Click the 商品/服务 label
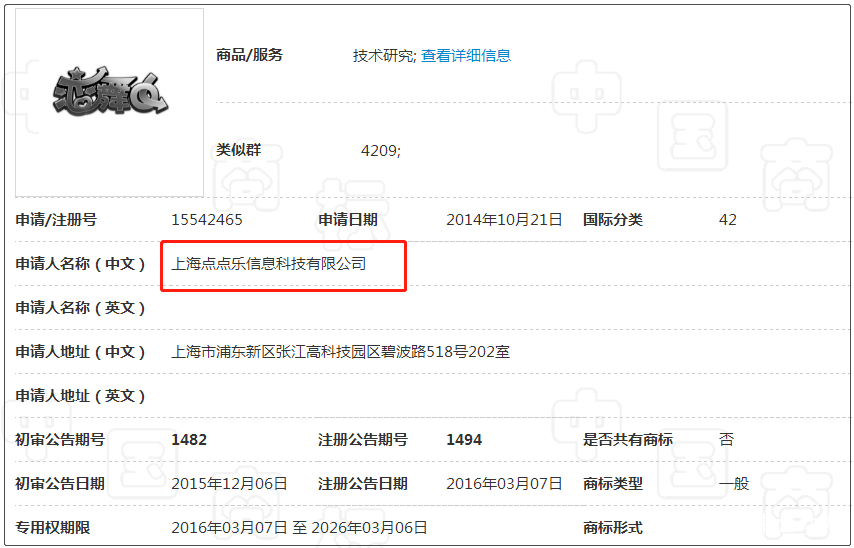 pos(249,55)
